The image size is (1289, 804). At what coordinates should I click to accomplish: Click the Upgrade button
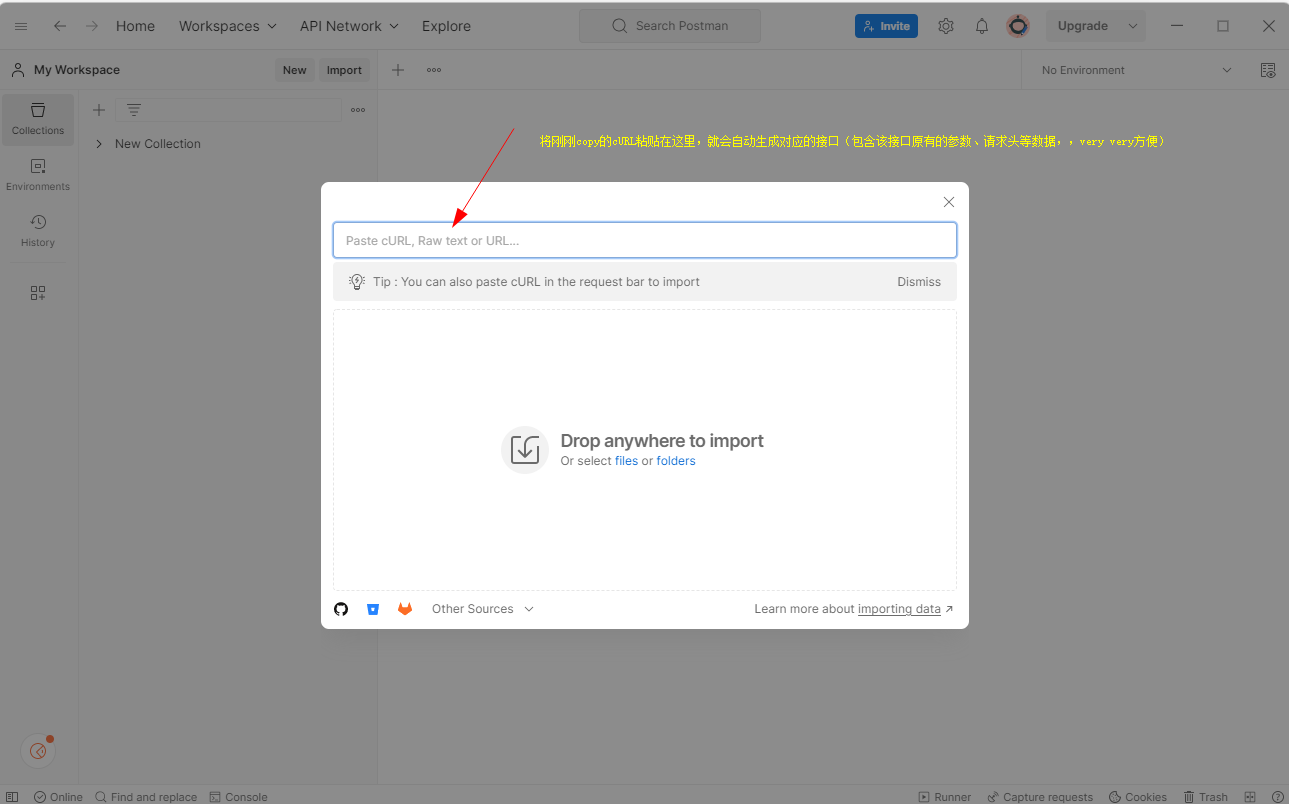1083,26
